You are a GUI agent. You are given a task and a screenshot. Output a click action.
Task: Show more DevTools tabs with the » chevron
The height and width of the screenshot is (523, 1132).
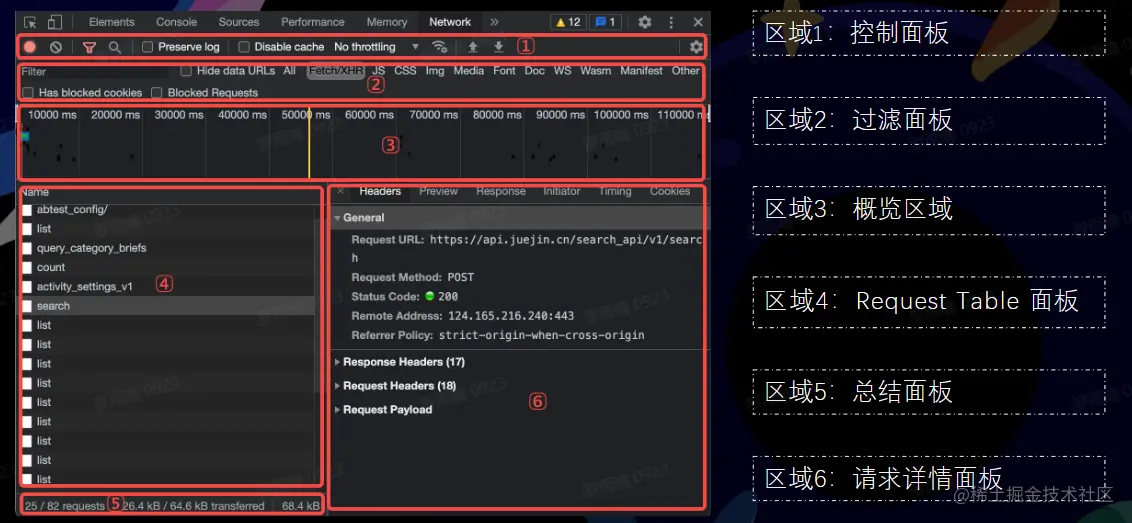click(x=495, y=22)
